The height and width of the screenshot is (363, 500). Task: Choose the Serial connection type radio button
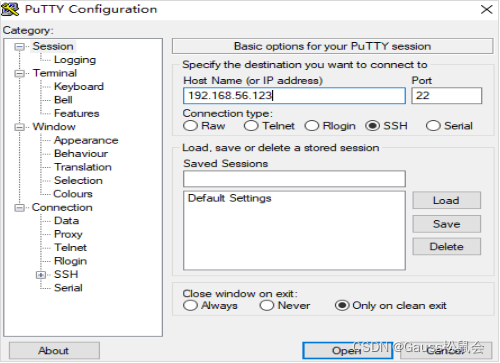[433, 126]
